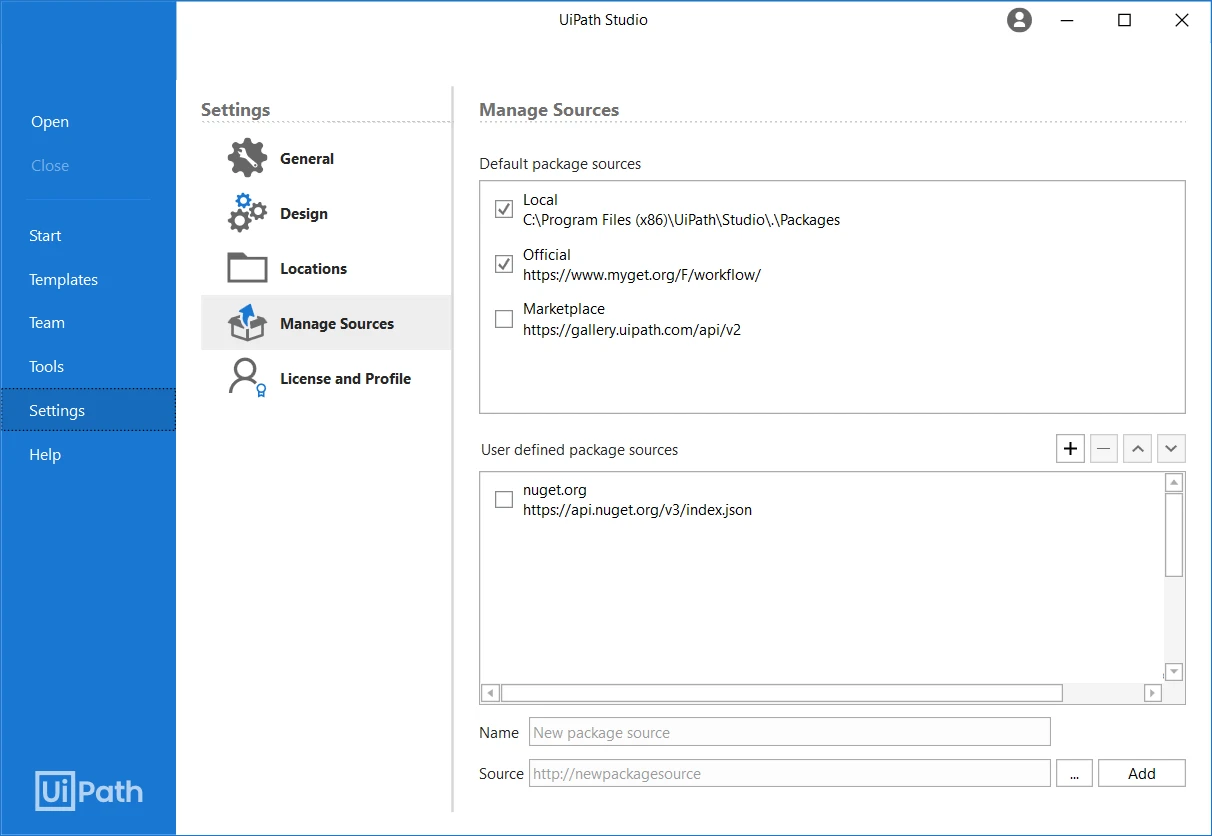This screenshot has height=836, width=1212.
Task: Click the UiPath logo in sidebar
Action: point(89,790)
